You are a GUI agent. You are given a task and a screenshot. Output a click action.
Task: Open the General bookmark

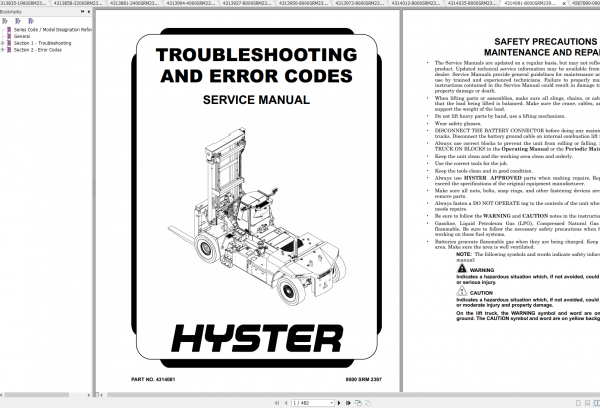point(22,36)
